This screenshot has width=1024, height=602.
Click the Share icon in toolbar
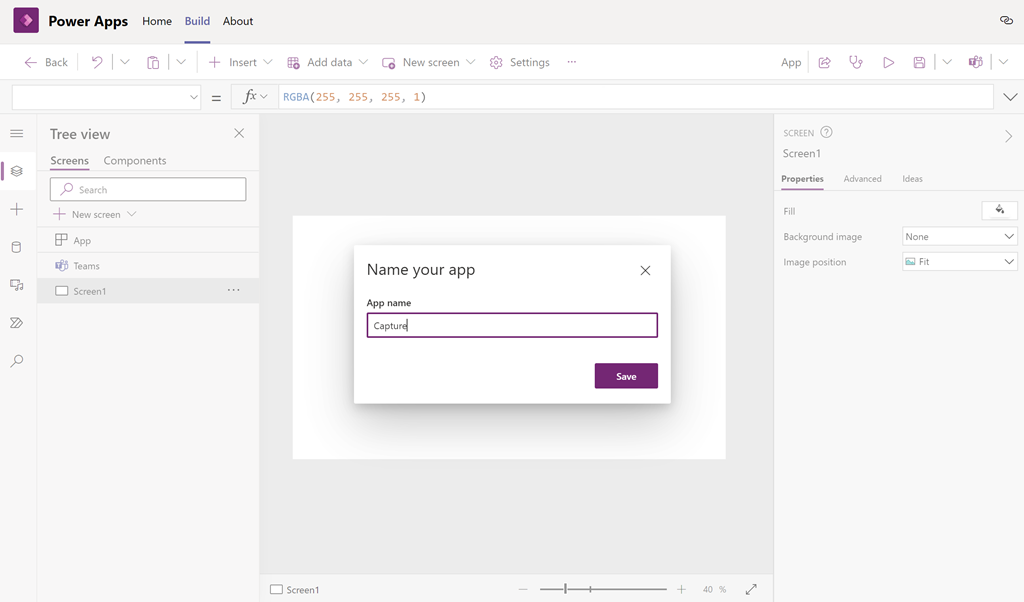pos(824,62)
